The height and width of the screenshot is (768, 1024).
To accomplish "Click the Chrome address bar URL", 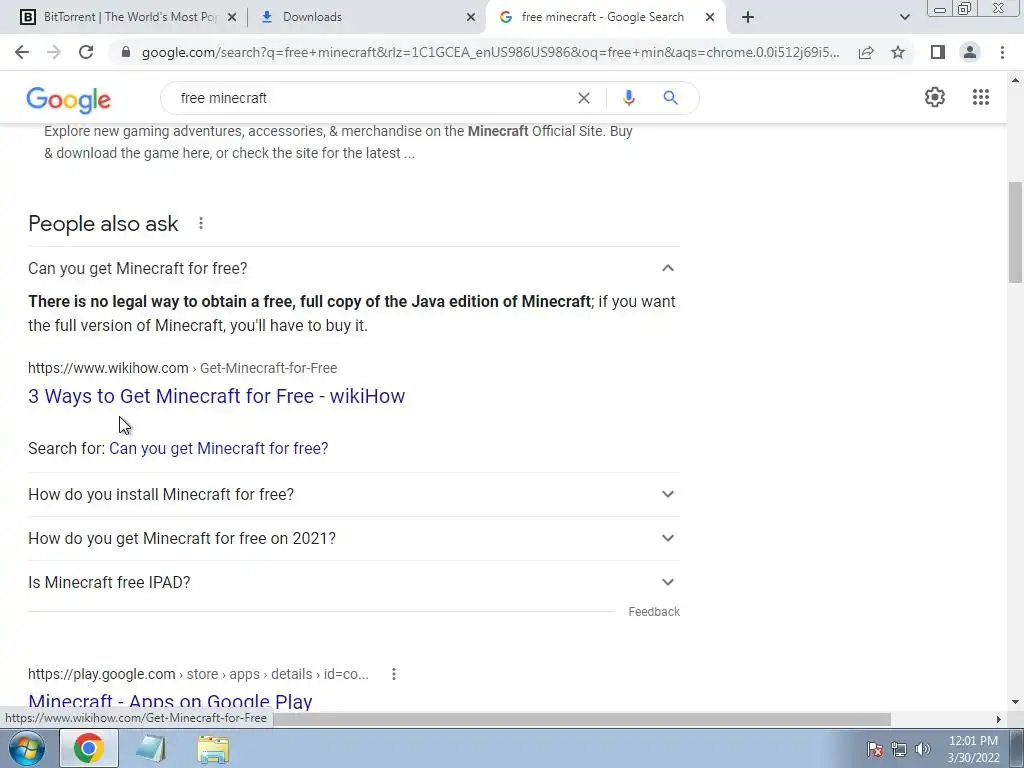I will coord(490,52).
